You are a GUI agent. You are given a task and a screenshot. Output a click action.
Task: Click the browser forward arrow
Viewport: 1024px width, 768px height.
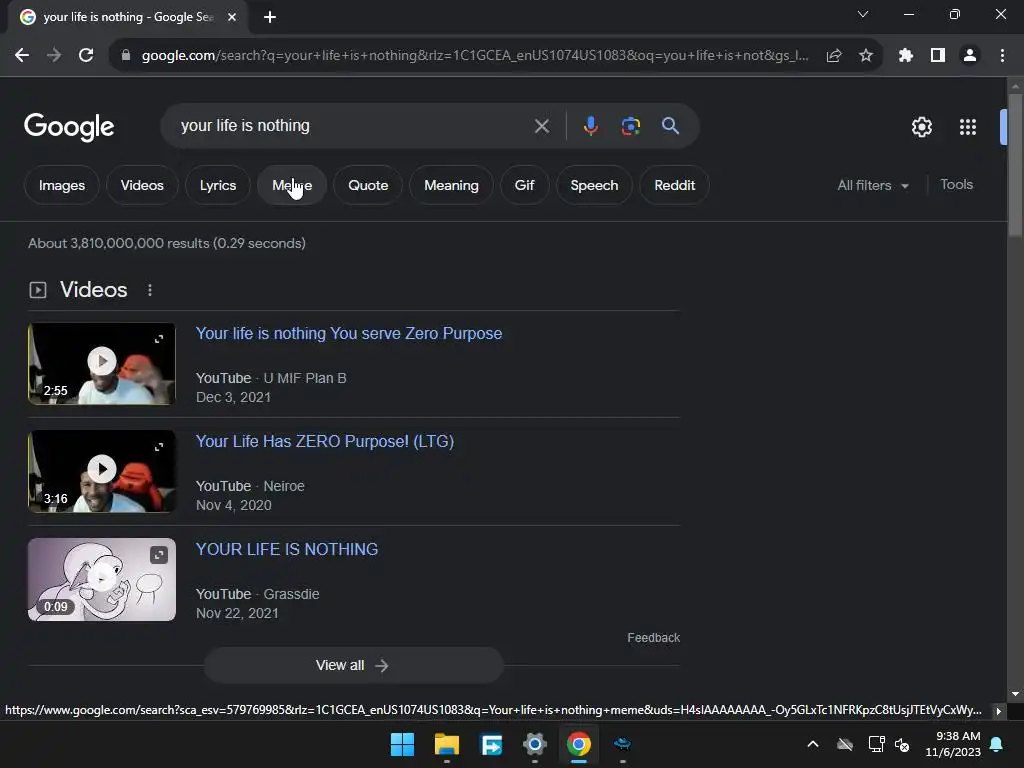pyautogui.click(x=54, y=56)
